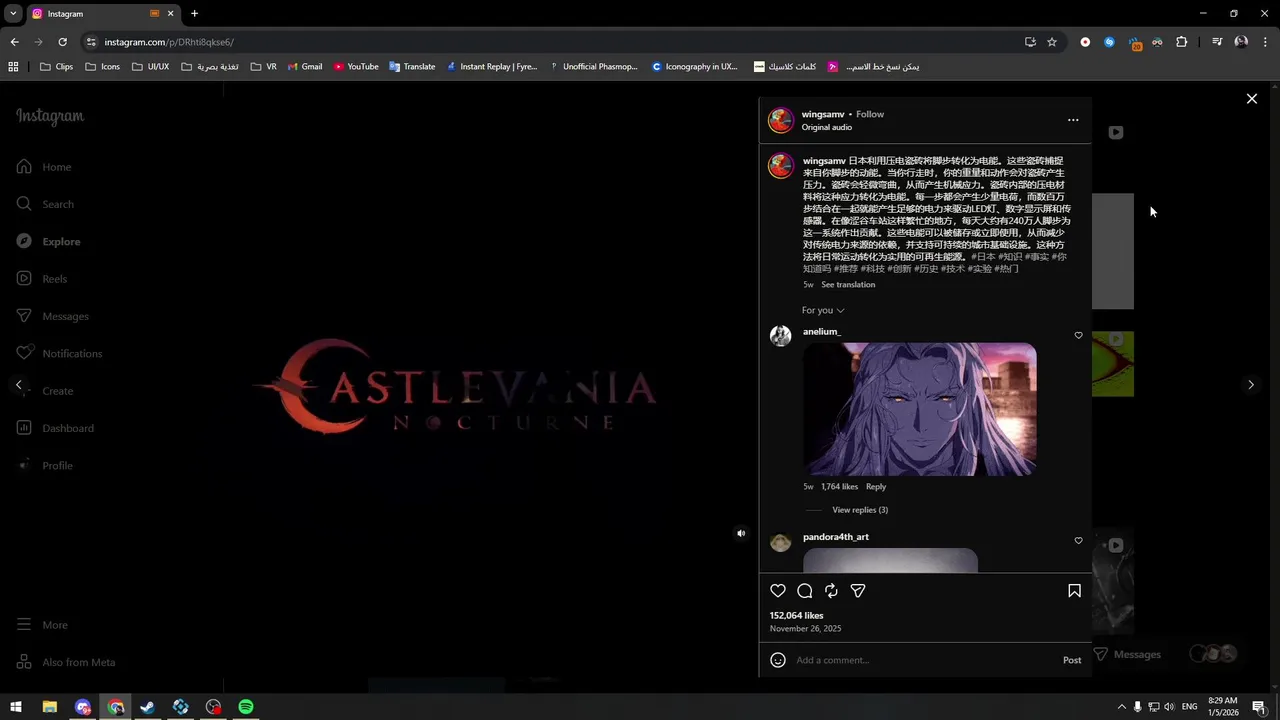View 1,764 likes on comment
1280x720 pixels.
coord(839,487)
